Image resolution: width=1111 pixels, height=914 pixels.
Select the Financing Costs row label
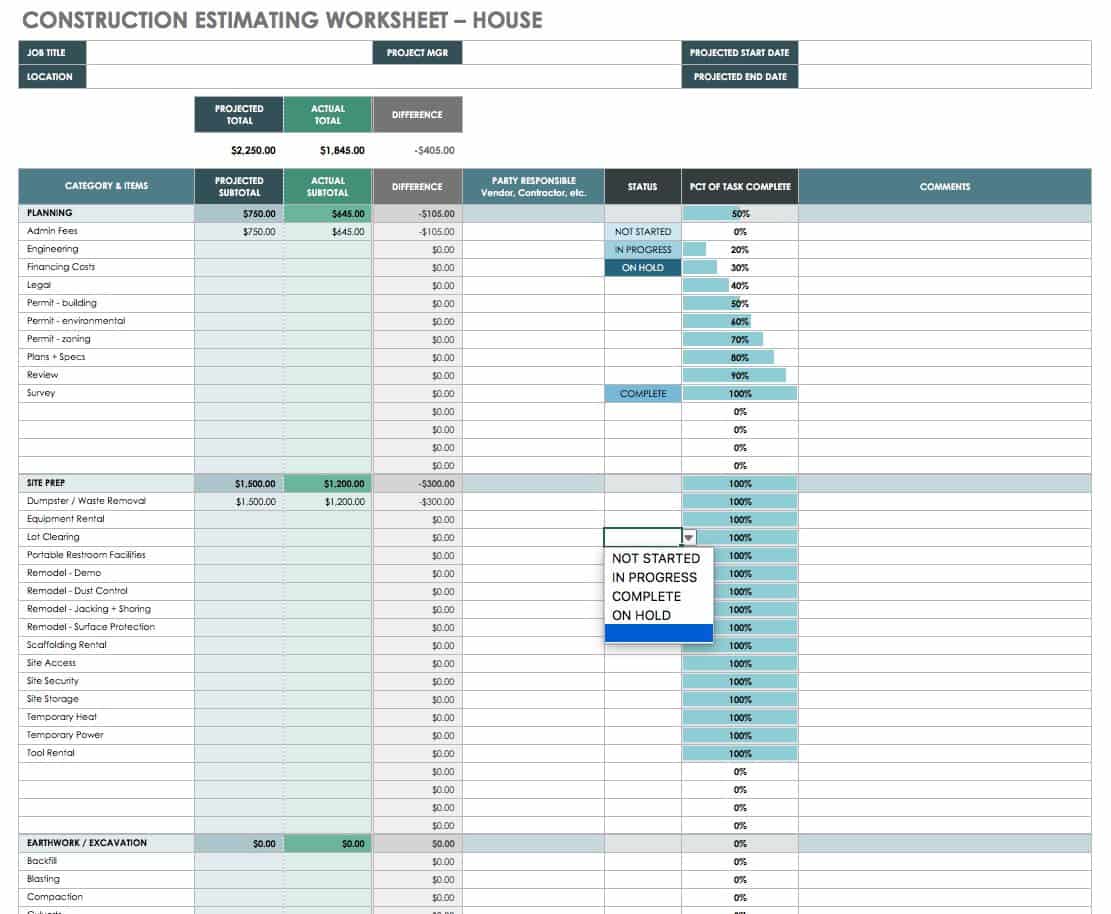click(60, 267)
